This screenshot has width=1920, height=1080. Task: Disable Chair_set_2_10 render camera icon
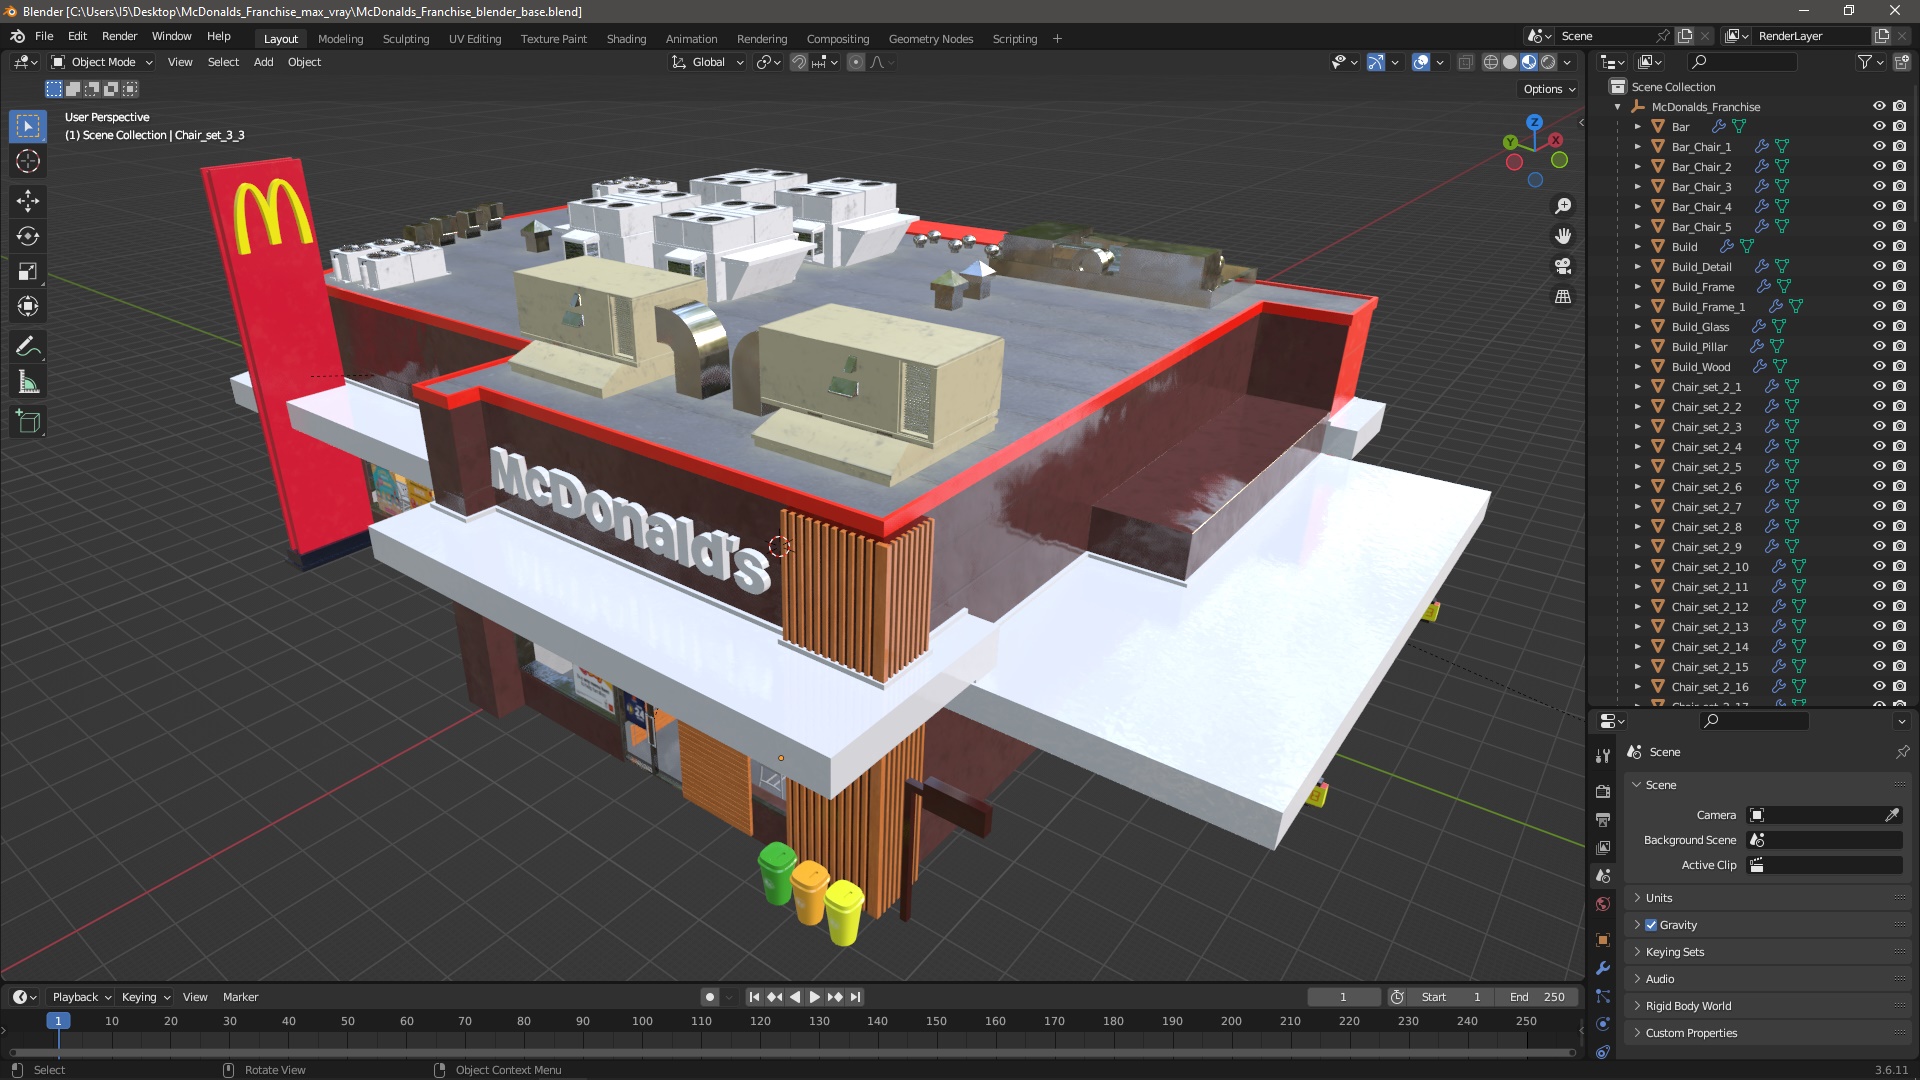tap(1899, 567)
